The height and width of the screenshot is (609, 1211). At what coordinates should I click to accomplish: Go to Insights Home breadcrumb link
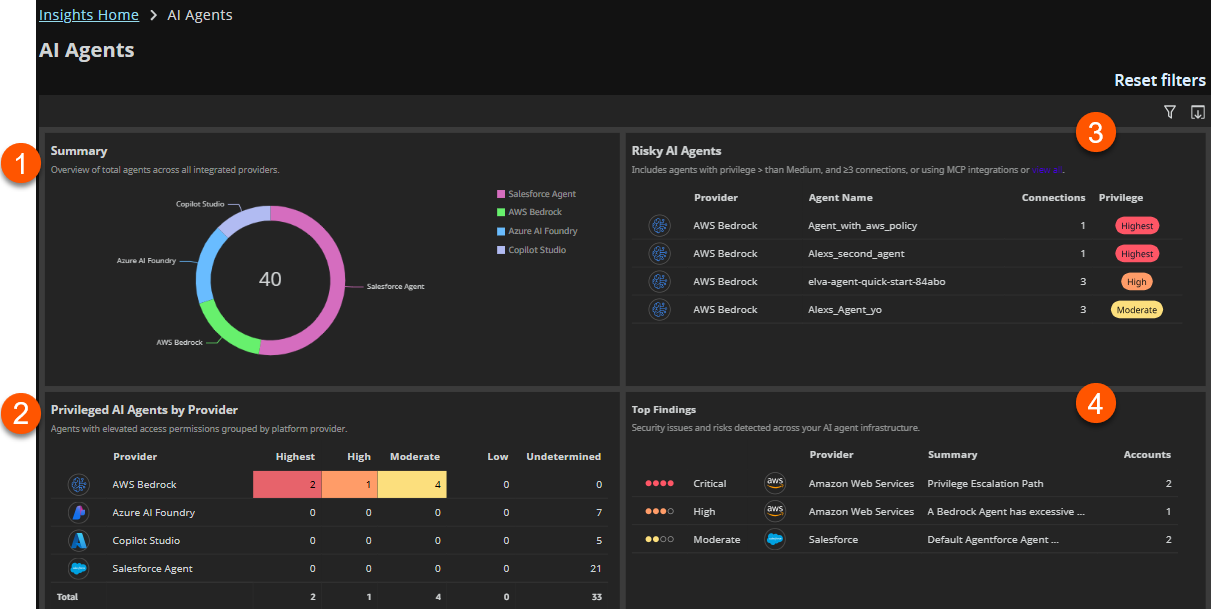88,15
